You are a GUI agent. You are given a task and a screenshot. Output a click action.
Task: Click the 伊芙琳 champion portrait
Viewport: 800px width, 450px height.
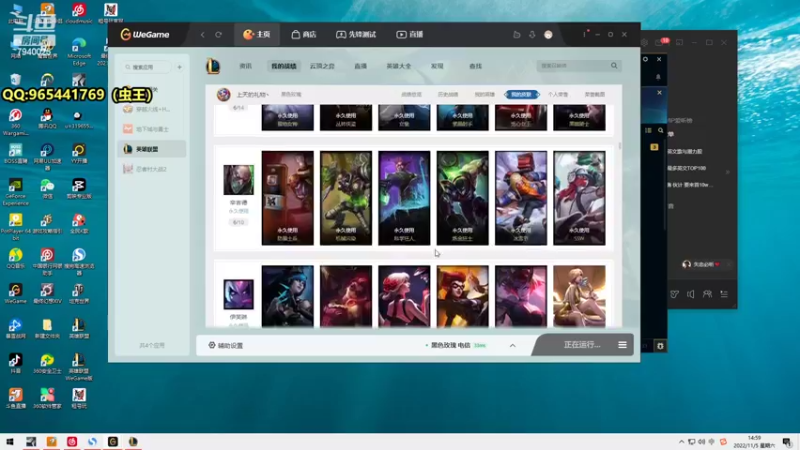click(x=238, y=294)
